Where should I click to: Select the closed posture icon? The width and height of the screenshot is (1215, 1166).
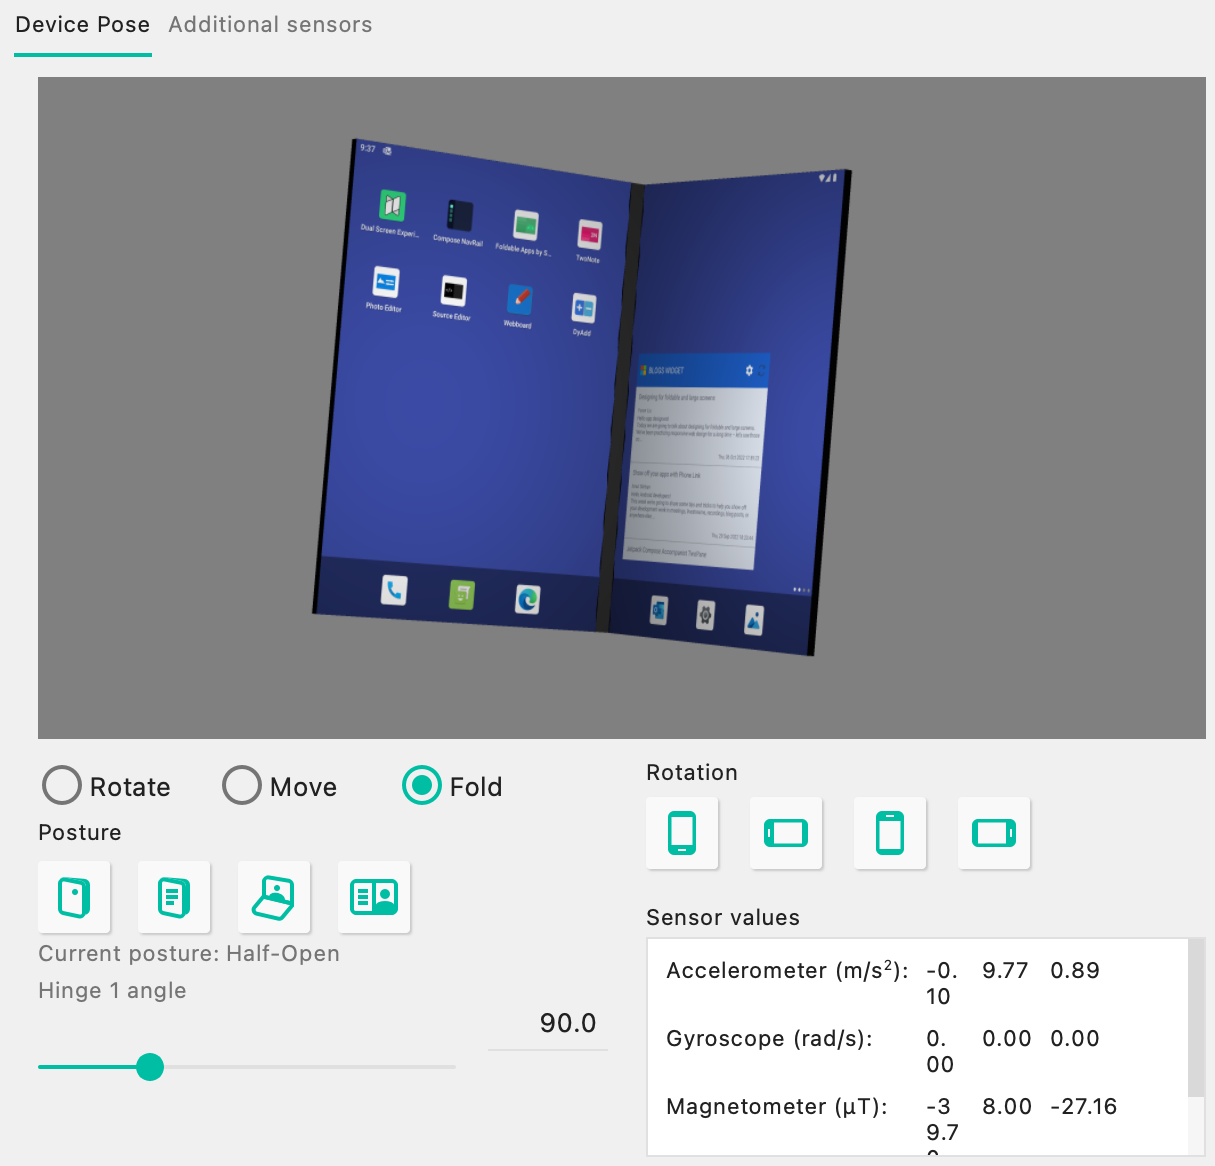click(x=74, y=897)
